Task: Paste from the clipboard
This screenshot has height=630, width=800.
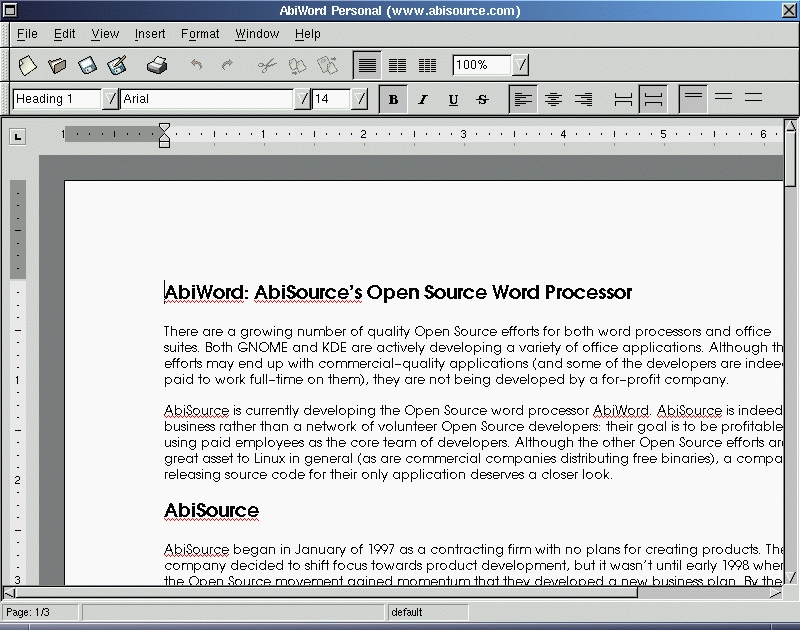Action: 326,64
